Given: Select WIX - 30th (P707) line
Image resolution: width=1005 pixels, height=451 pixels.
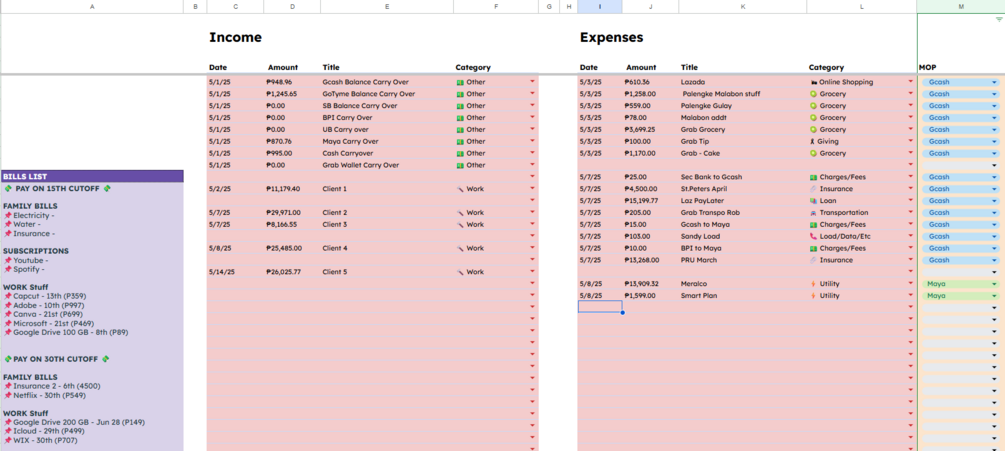Looking at the screenshot, I should pos(40,440).
